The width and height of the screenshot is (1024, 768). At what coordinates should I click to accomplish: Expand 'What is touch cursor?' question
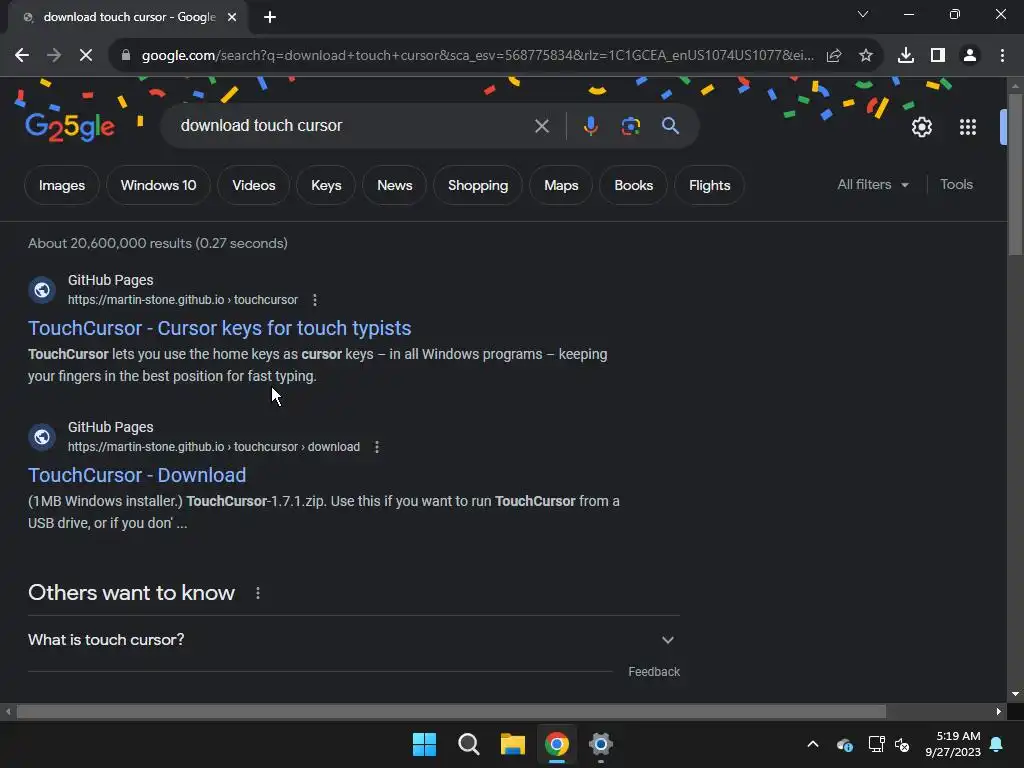(x=353, y=640)
